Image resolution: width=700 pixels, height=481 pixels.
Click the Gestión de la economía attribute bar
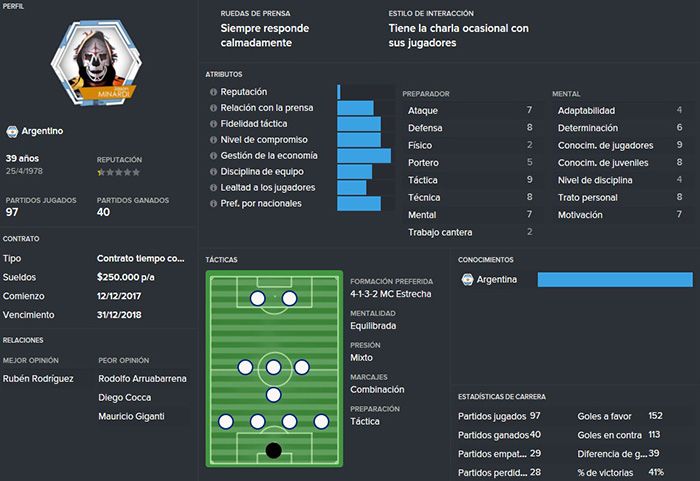coord(364,156)
